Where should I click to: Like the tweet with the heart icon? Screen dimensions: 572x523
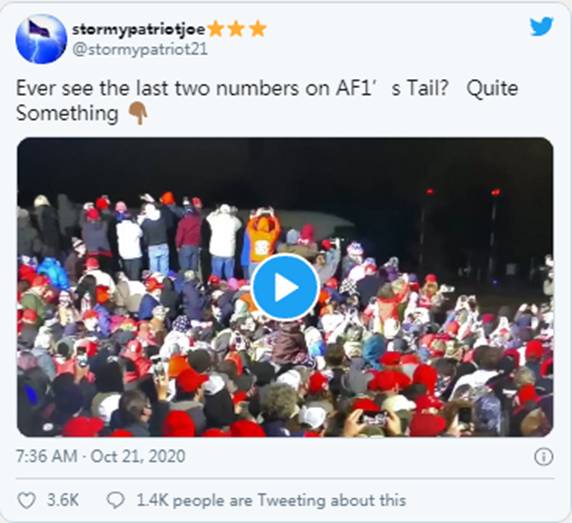coord(27,500)
